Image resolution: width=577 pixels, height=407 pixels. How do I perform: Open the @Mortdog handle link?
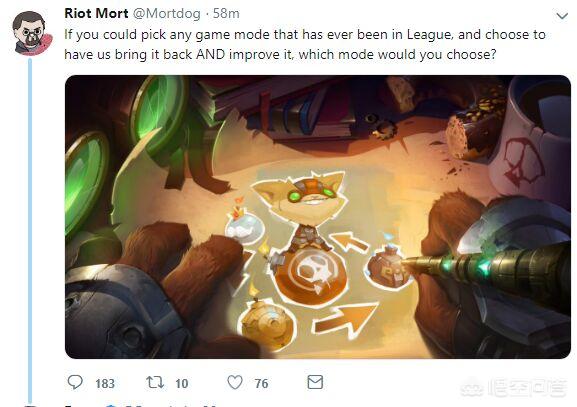166,14
